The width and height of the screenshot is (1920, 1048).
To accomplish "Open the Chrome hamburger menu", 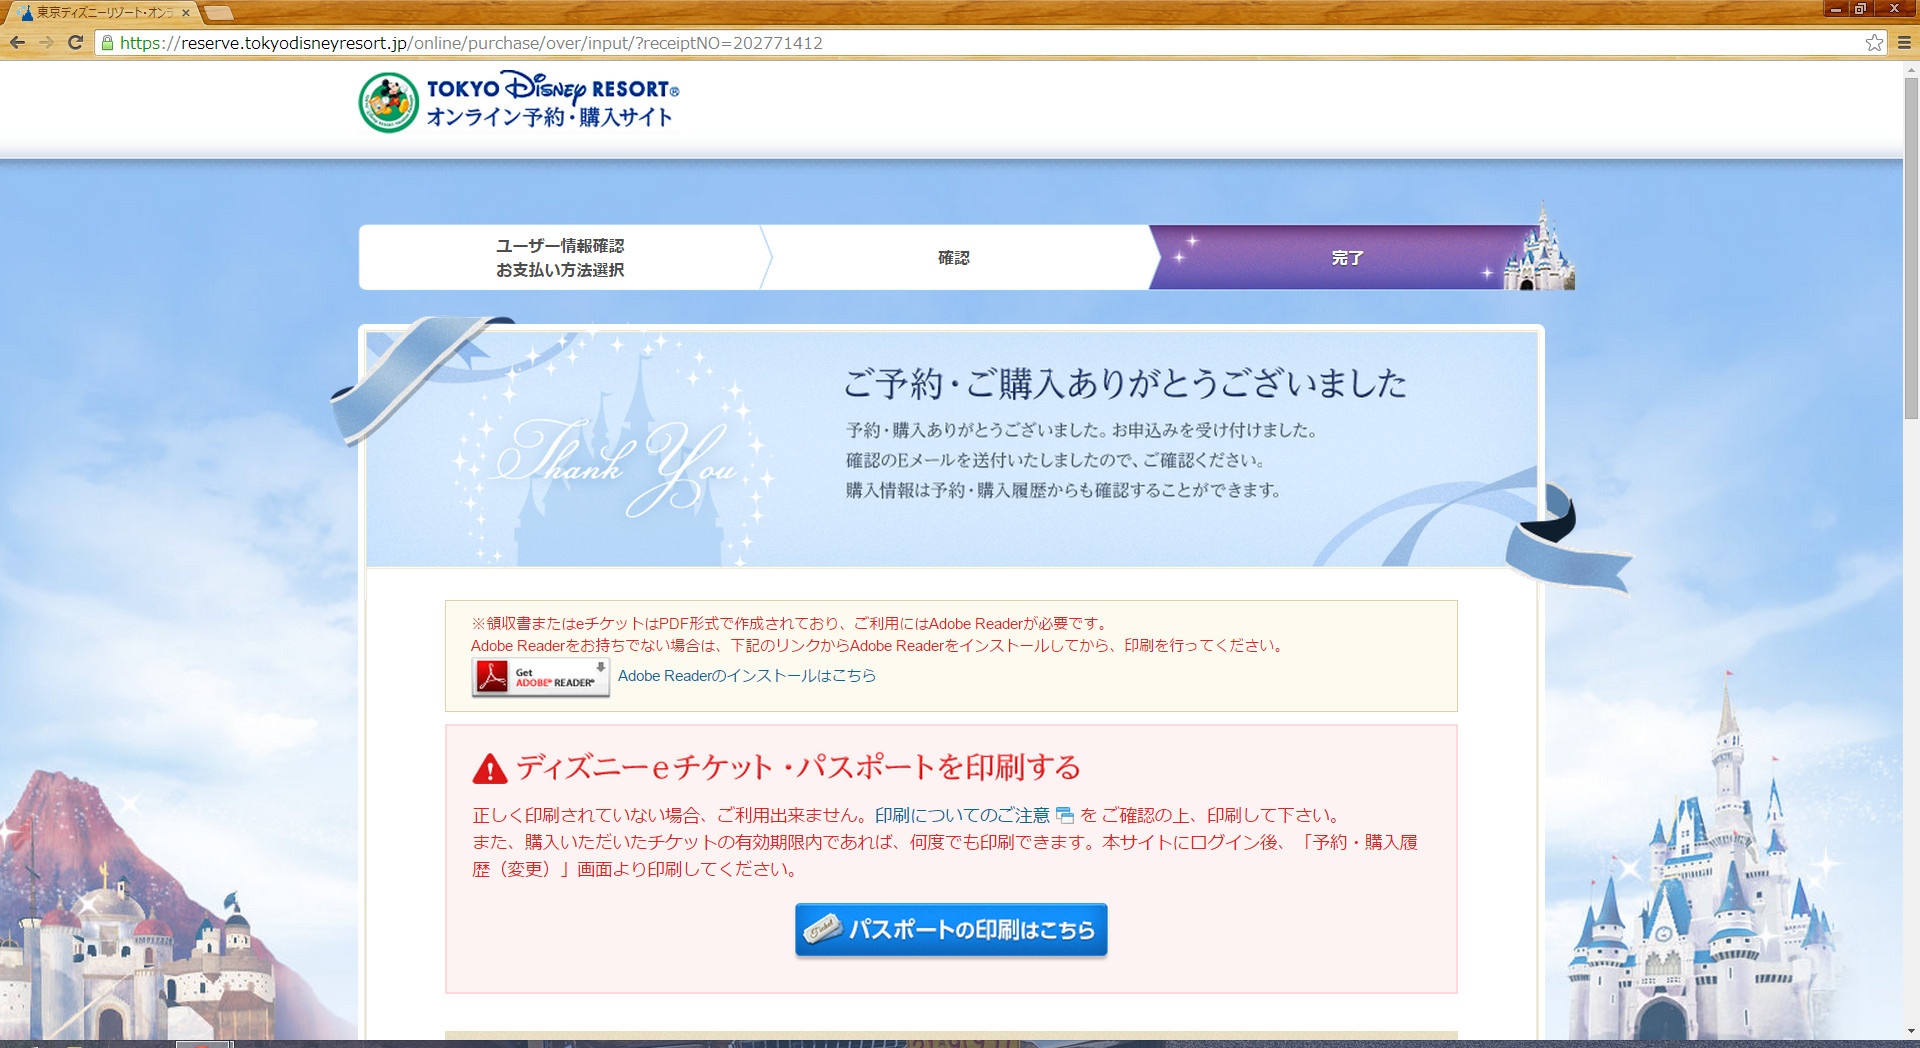I will (x=1904, y=42).
